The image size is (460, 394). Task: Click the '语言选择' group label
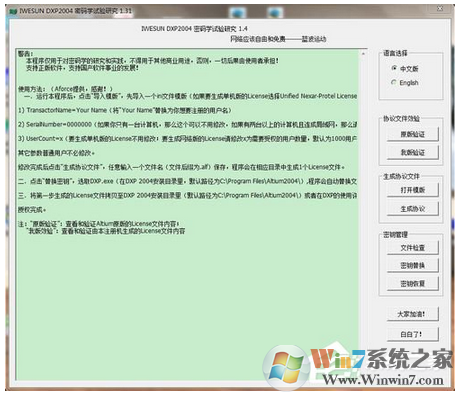[395, 53]
